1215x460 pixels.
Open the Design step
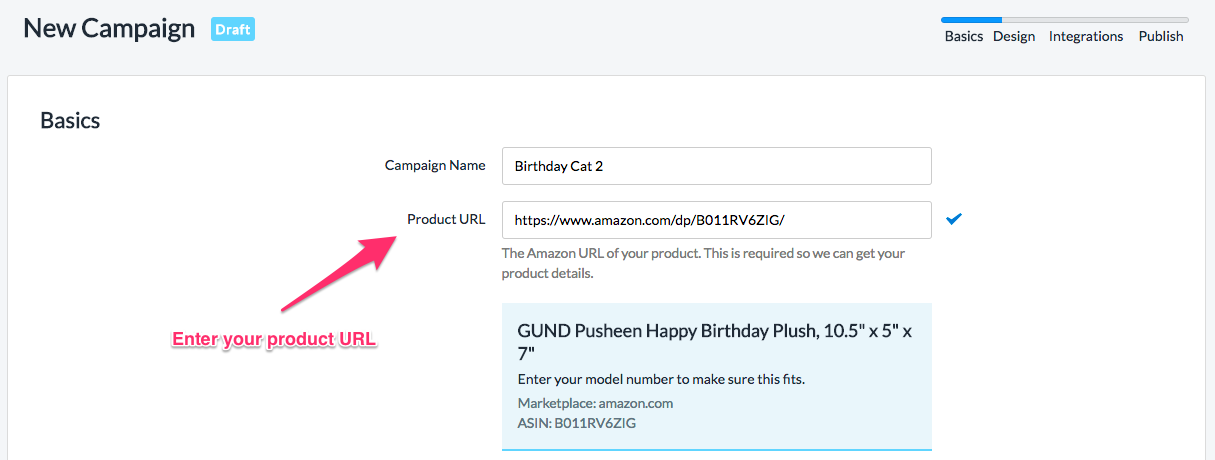click(x=1014, y=36)
